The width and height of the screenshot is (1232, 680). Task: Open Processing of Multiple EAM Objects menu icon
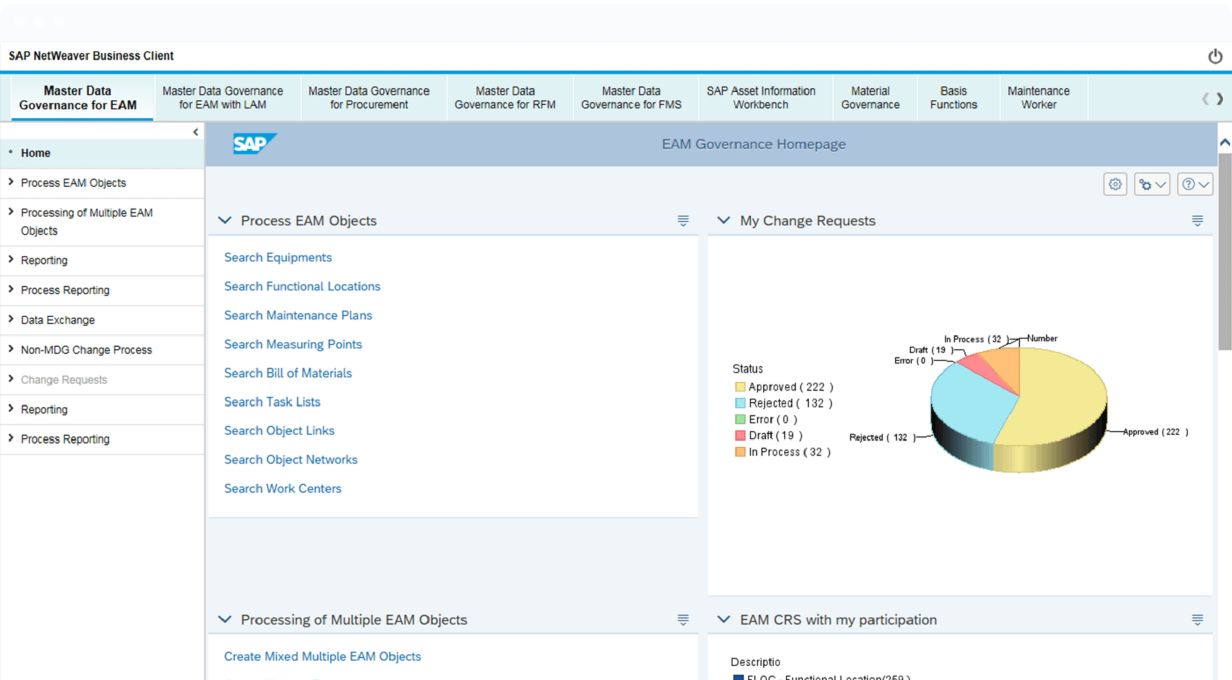tap(683, 620)
